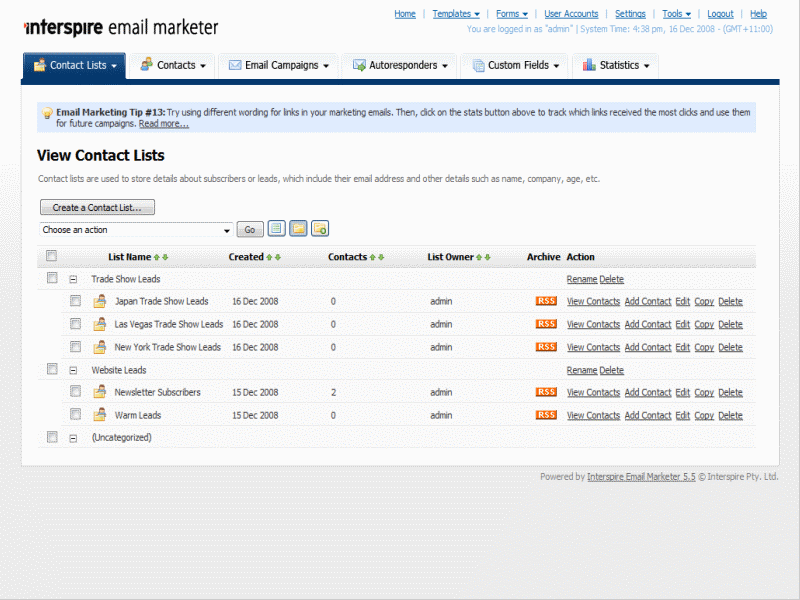The height and width of the screenshot is (600, 800).
Task: Check the New York Trade Show Leads checkbox
Action: 76,346
